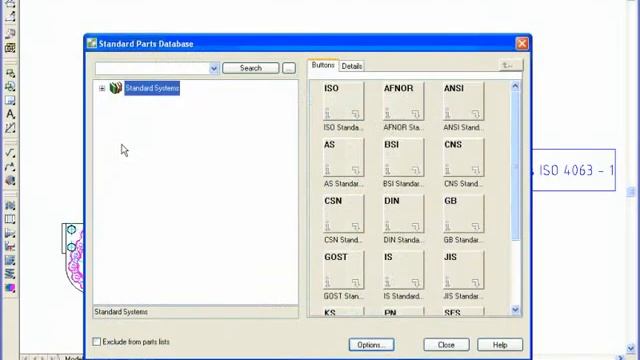Select the AS standards button
This screenshot has height=360, width=640.
pyautogui.click(x=343, y=158)
